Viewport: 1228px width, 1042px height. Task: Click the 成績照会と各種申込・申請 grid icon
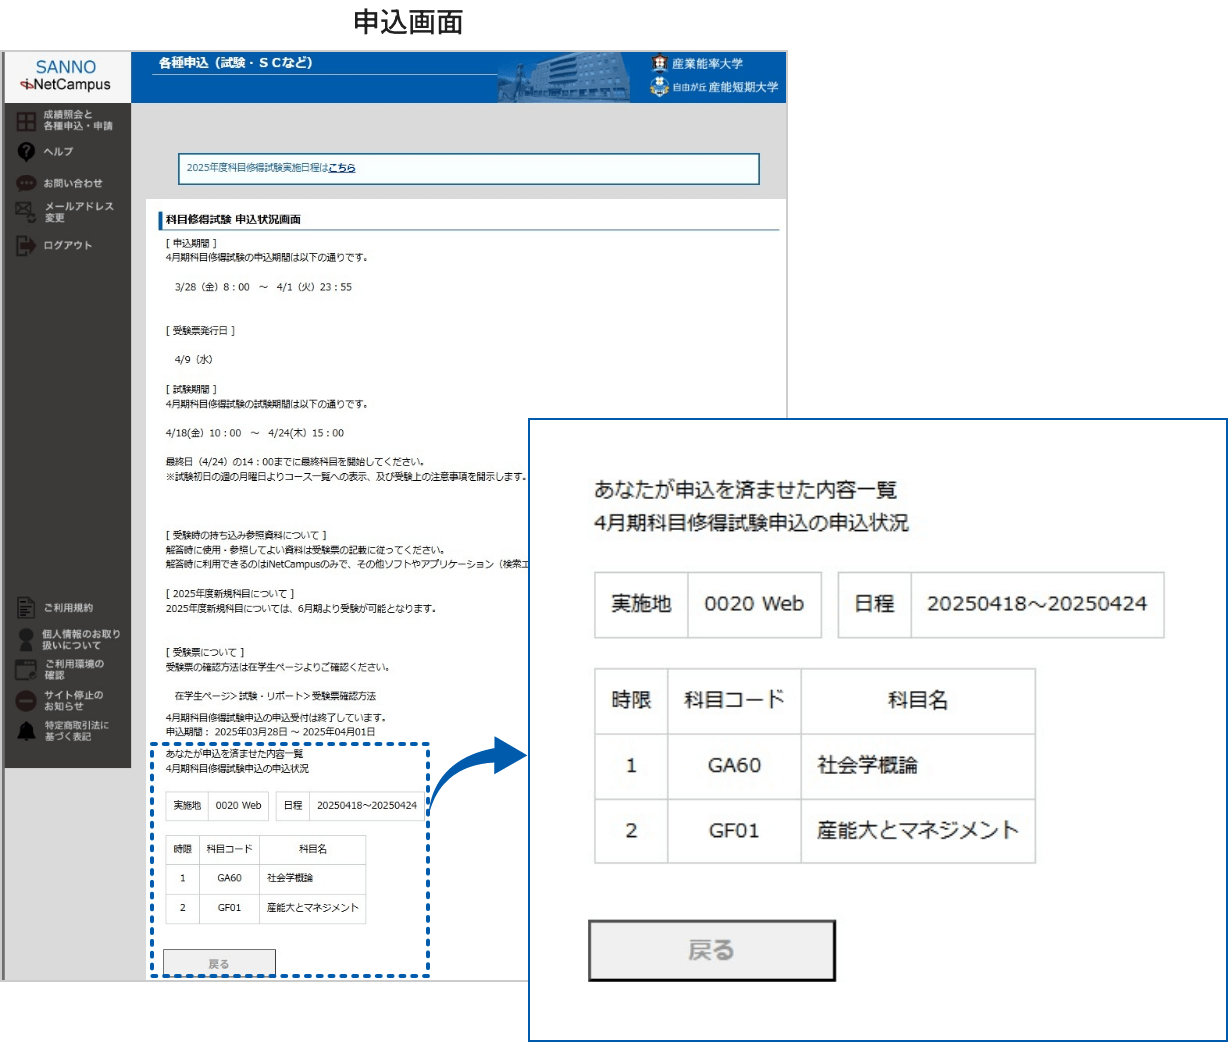tap(26, 121)
